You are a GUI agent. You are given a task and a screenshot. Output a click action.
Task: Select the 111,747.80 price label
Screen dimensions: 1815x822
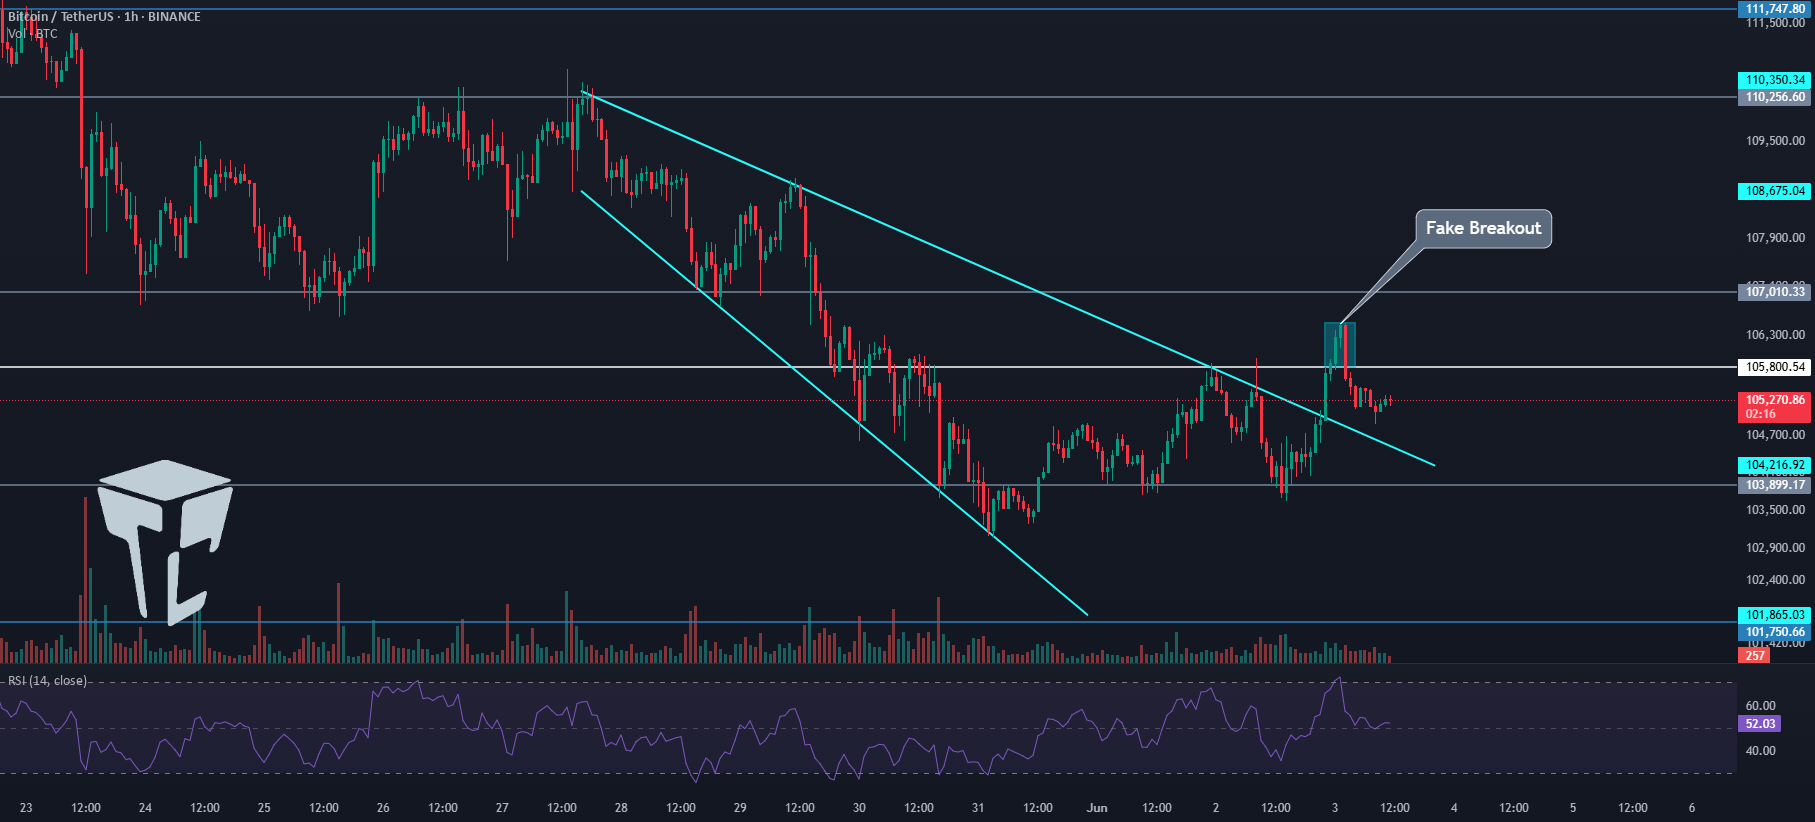pos(1775,9)
